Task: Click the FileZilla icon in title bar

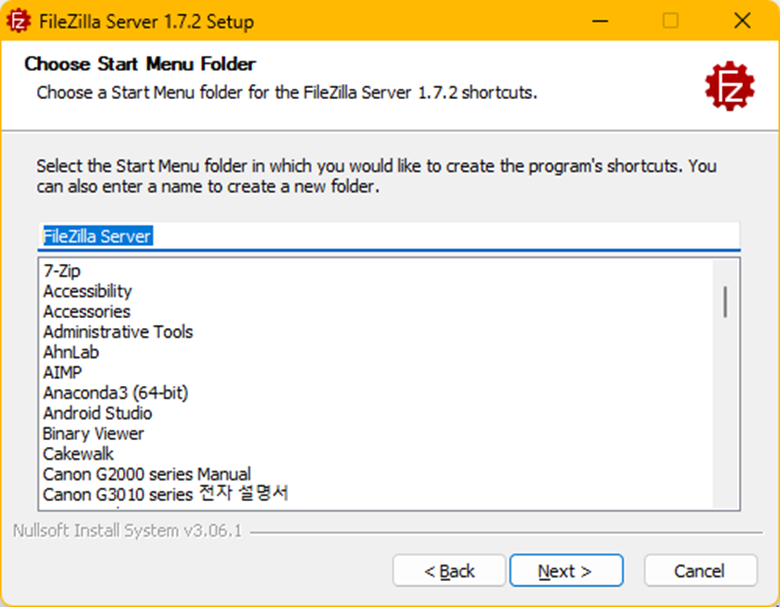Action: point(18,21)
